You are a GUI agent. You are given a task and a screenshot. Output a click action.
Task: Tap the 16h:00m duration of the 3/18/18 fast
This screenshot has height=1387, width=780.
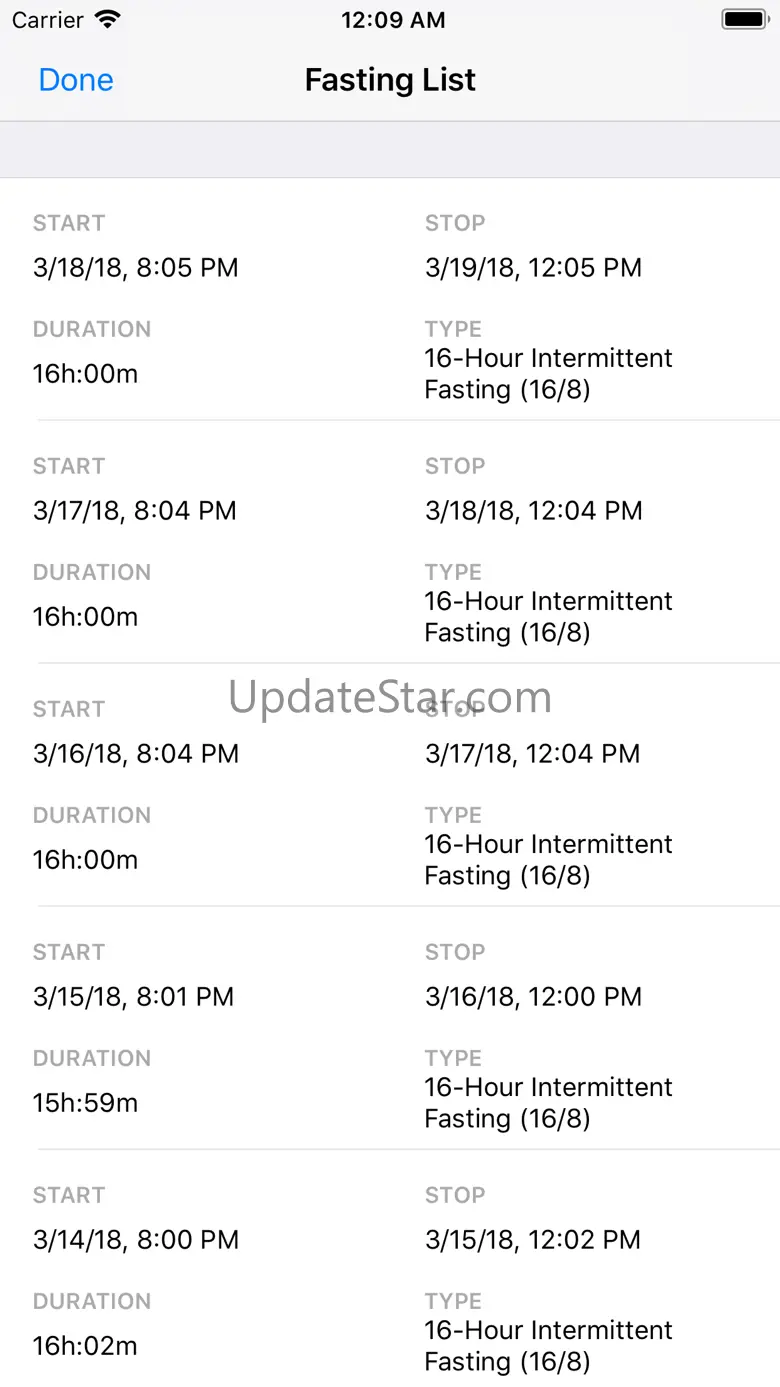(85, 374)
